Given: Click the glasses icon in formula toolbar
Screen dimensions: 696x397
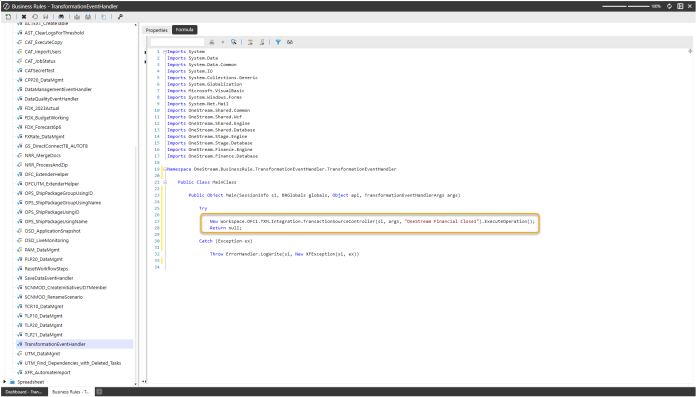Looking at the screenshot, I should click(x=290, y=42).
